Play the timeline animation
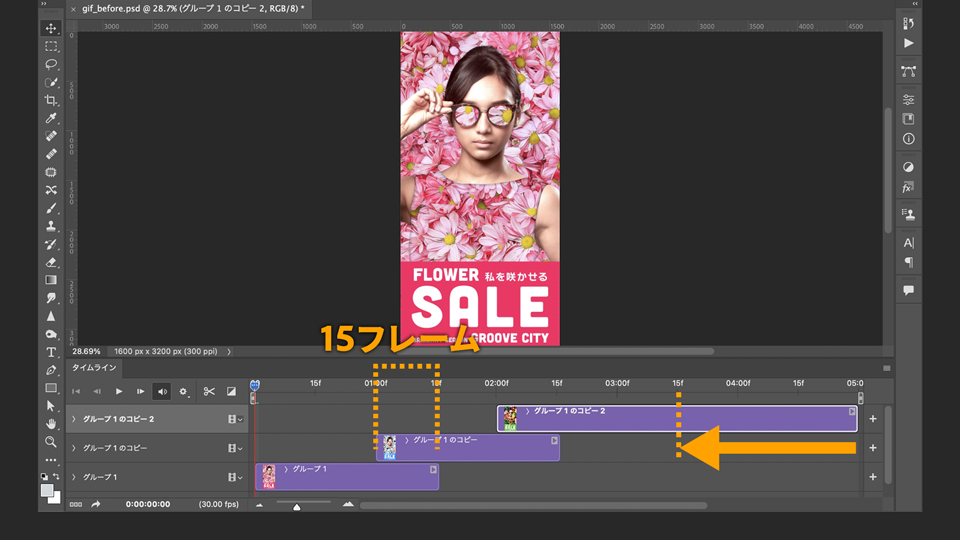 click(x=119, y=391)
